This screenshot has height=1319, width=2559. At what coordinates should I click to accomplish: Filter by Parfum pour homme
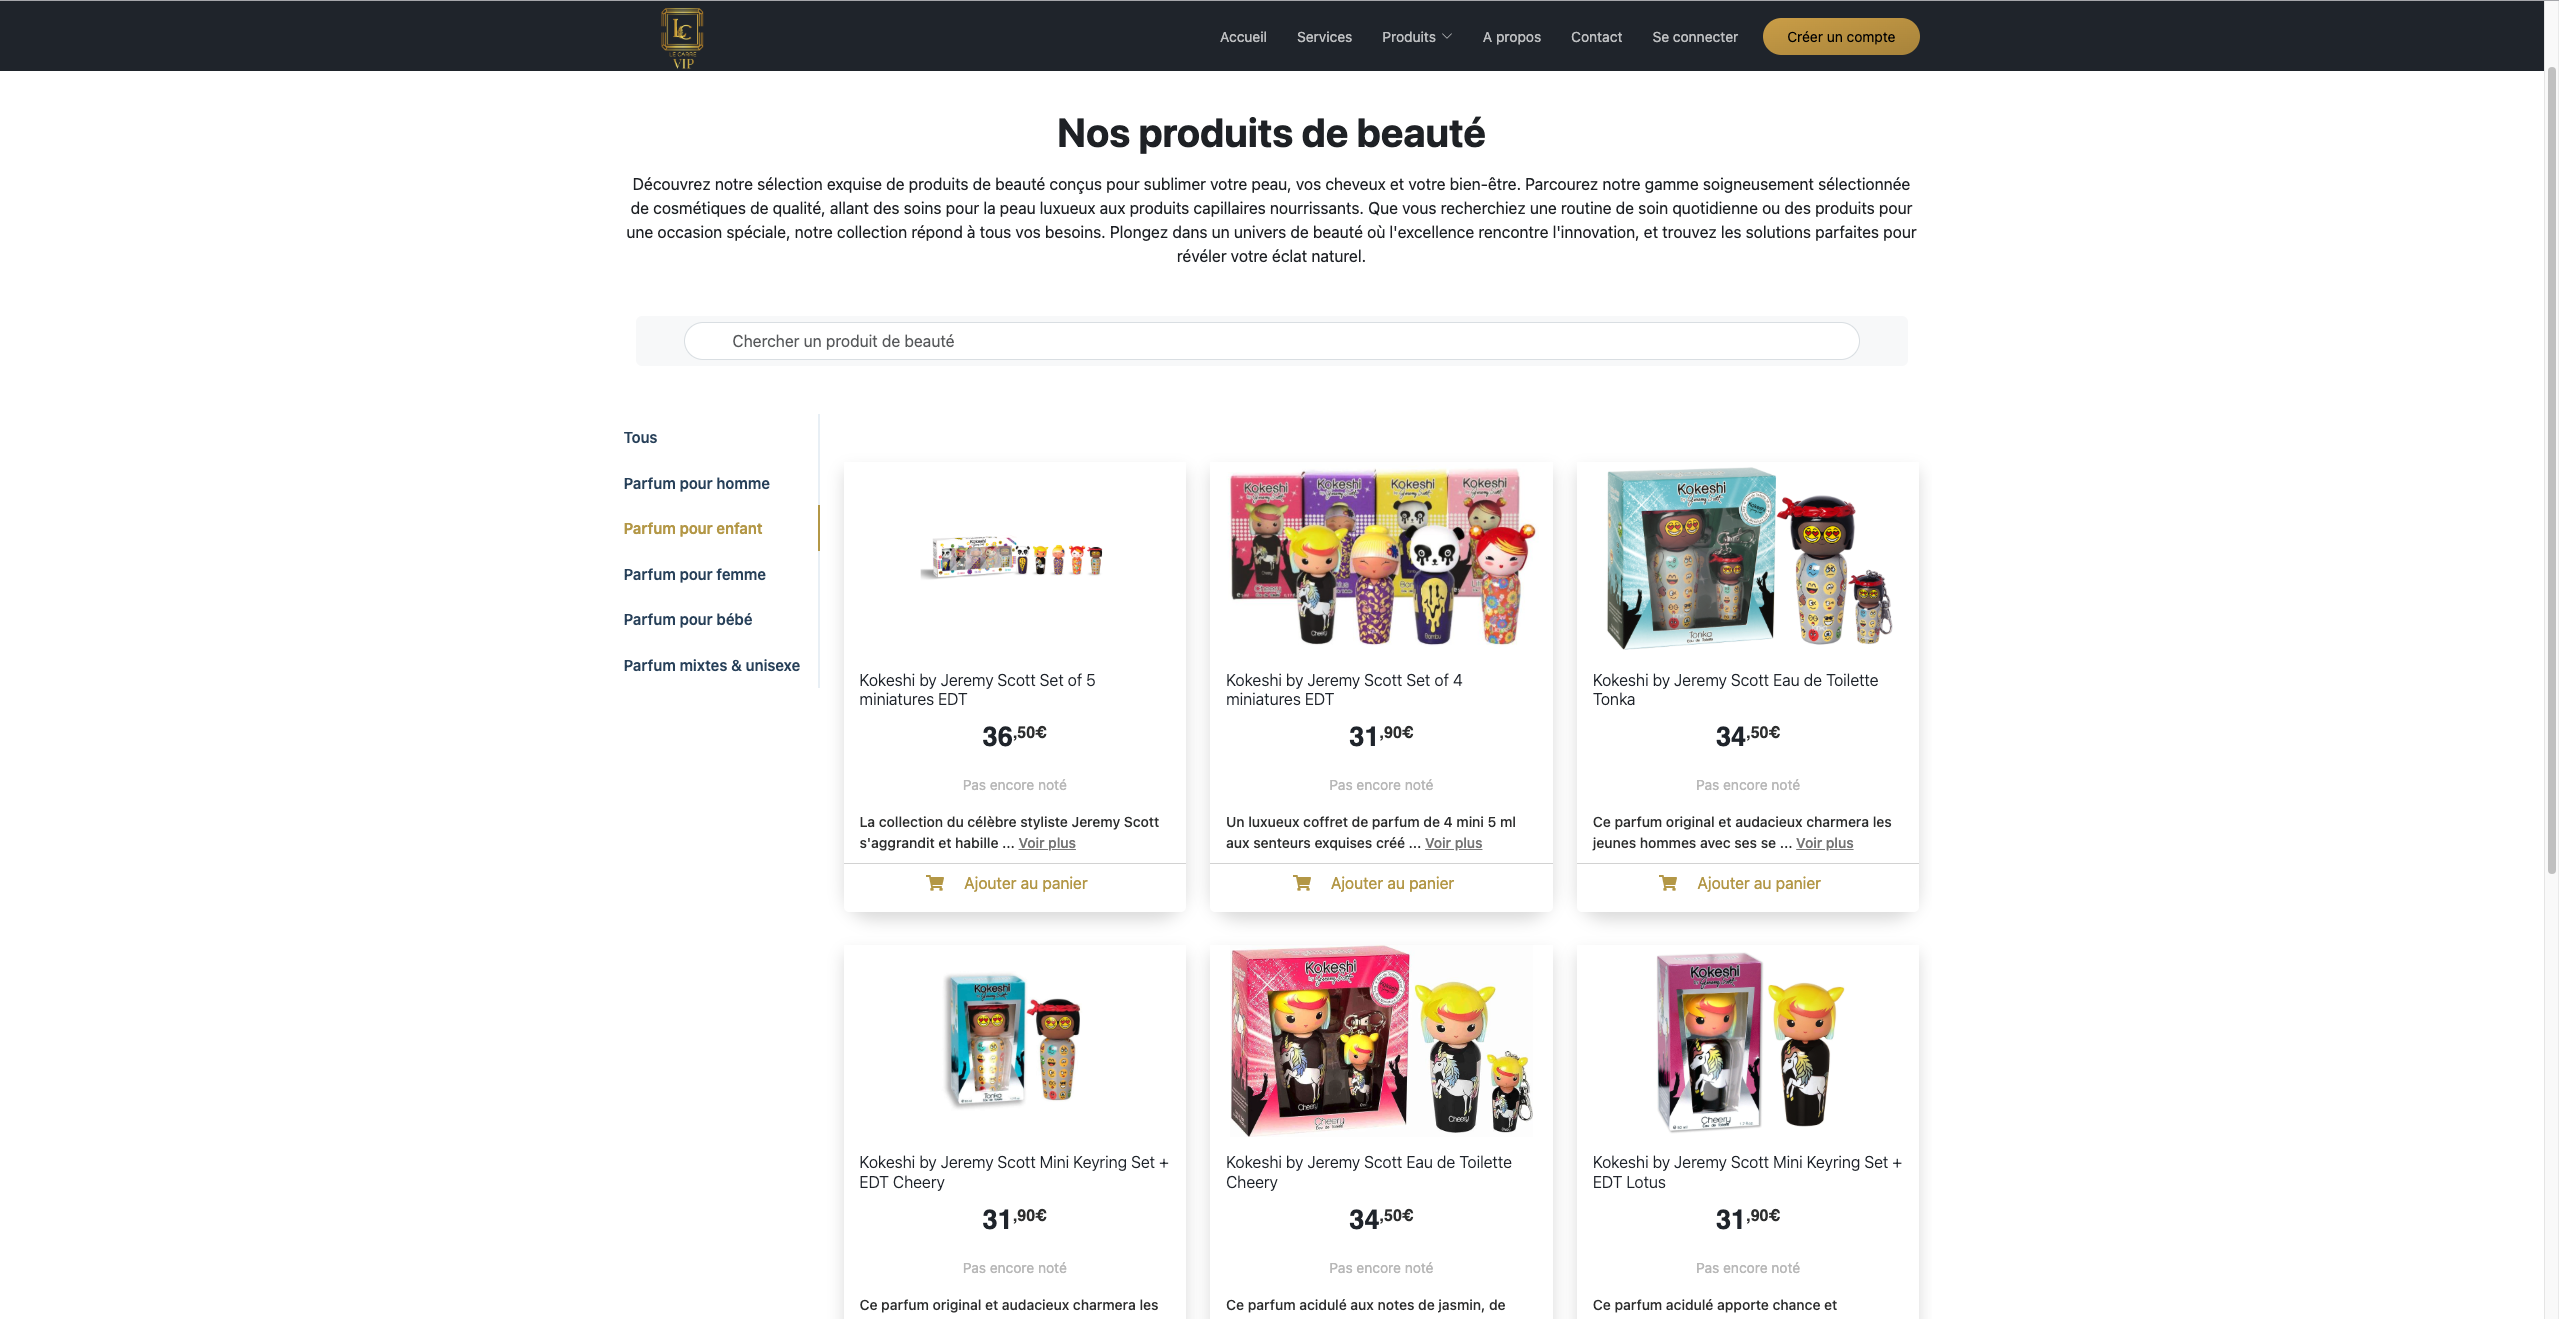(696, 483)
